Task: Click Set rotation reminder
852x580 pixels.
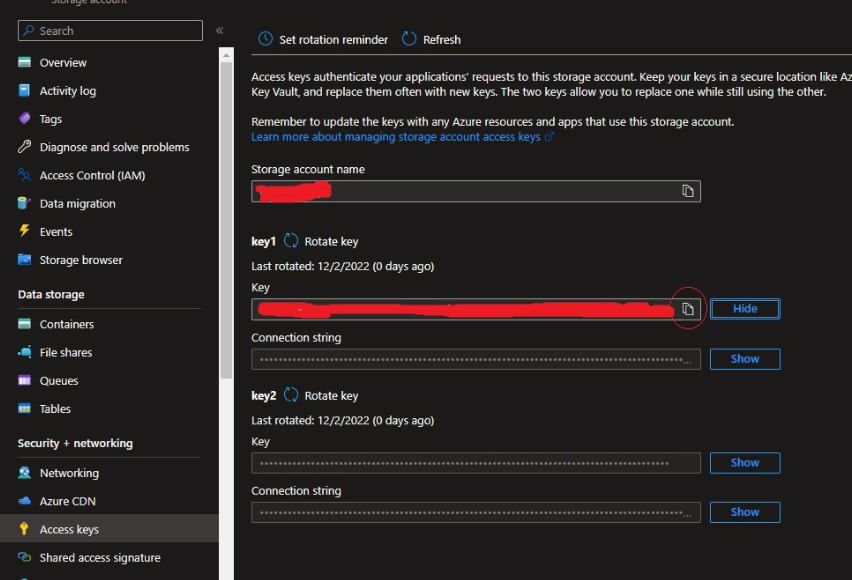Action: (333, 40)
